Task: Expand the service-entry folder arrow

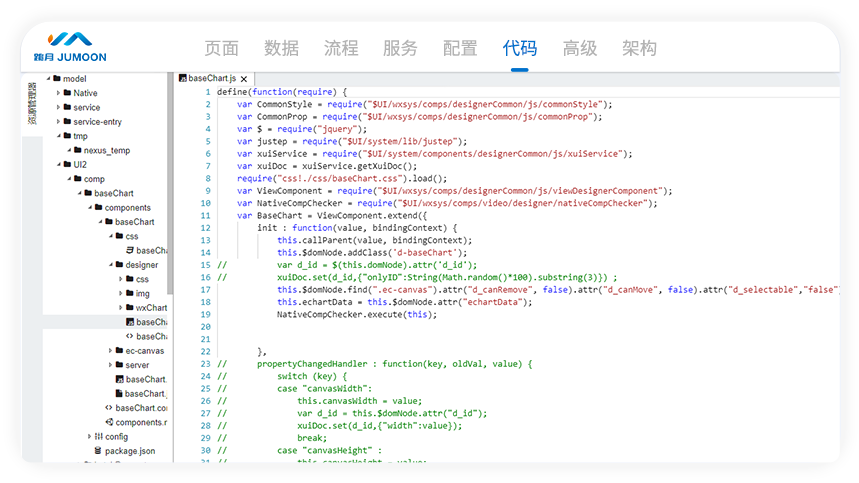Action: click(x=59, y=121)
